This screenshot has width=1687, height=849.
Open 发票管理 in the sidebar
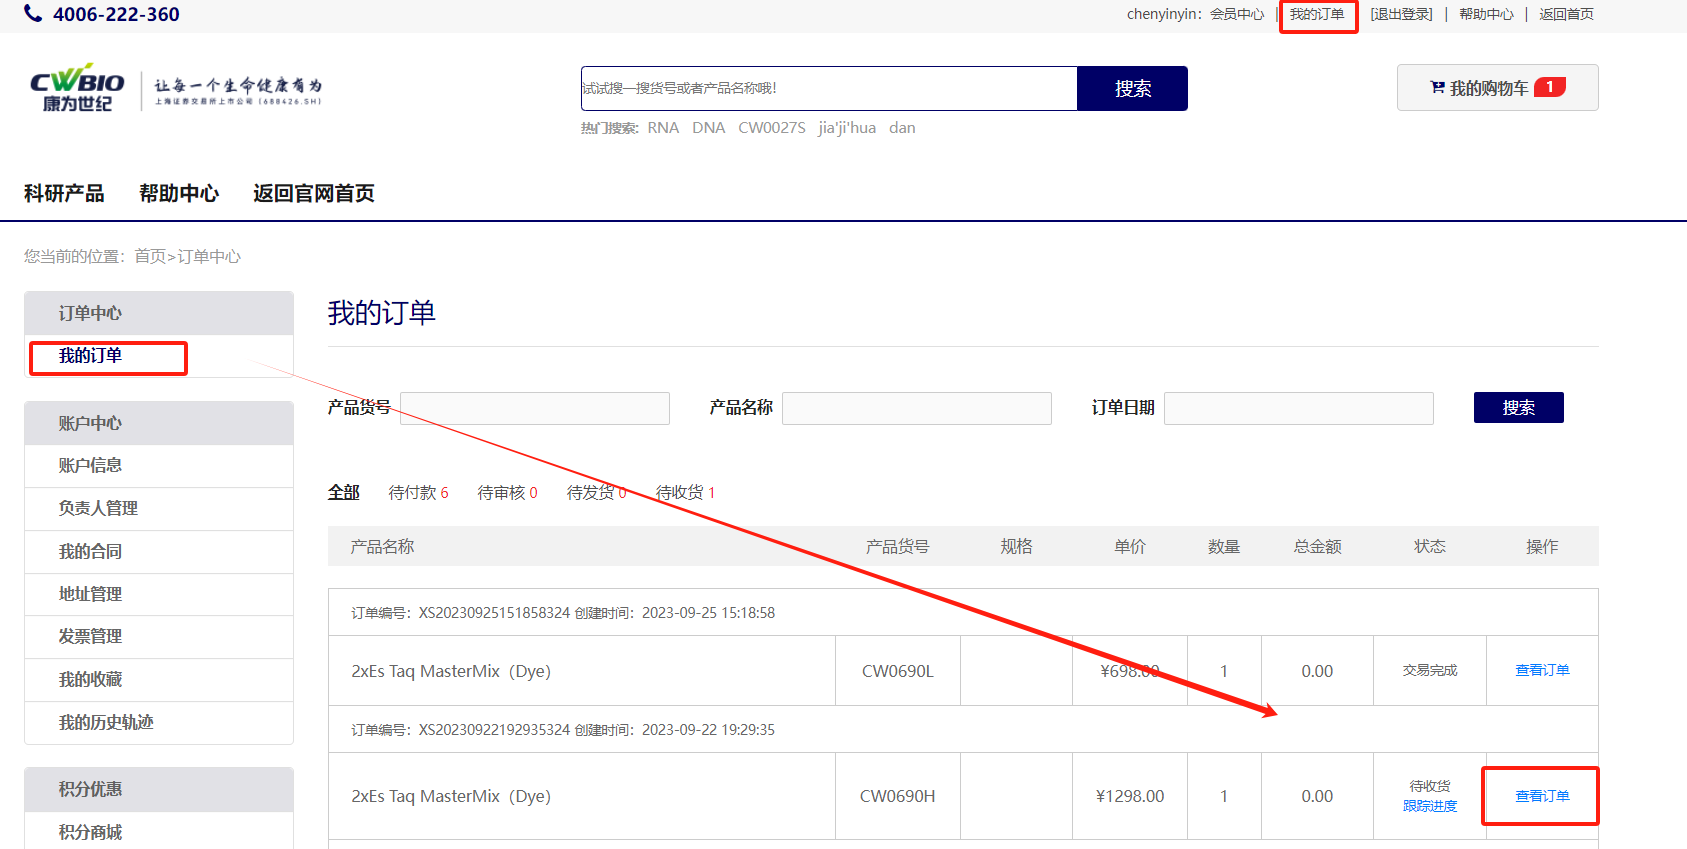pyautogui.click(x=90, y=636)
